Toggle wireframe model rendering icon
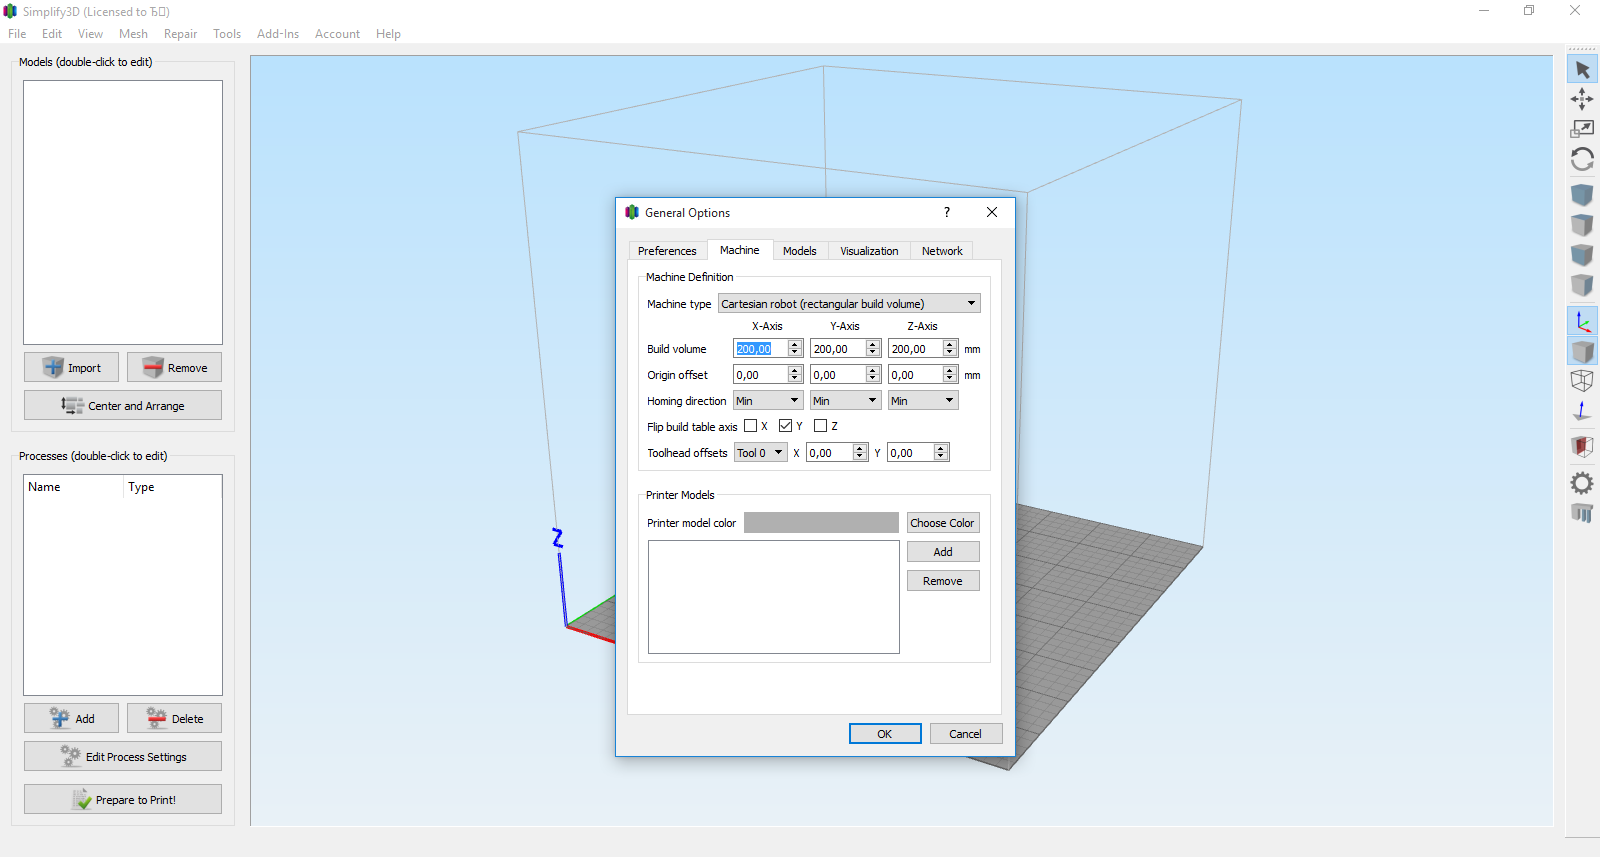 coord(1582,381)
